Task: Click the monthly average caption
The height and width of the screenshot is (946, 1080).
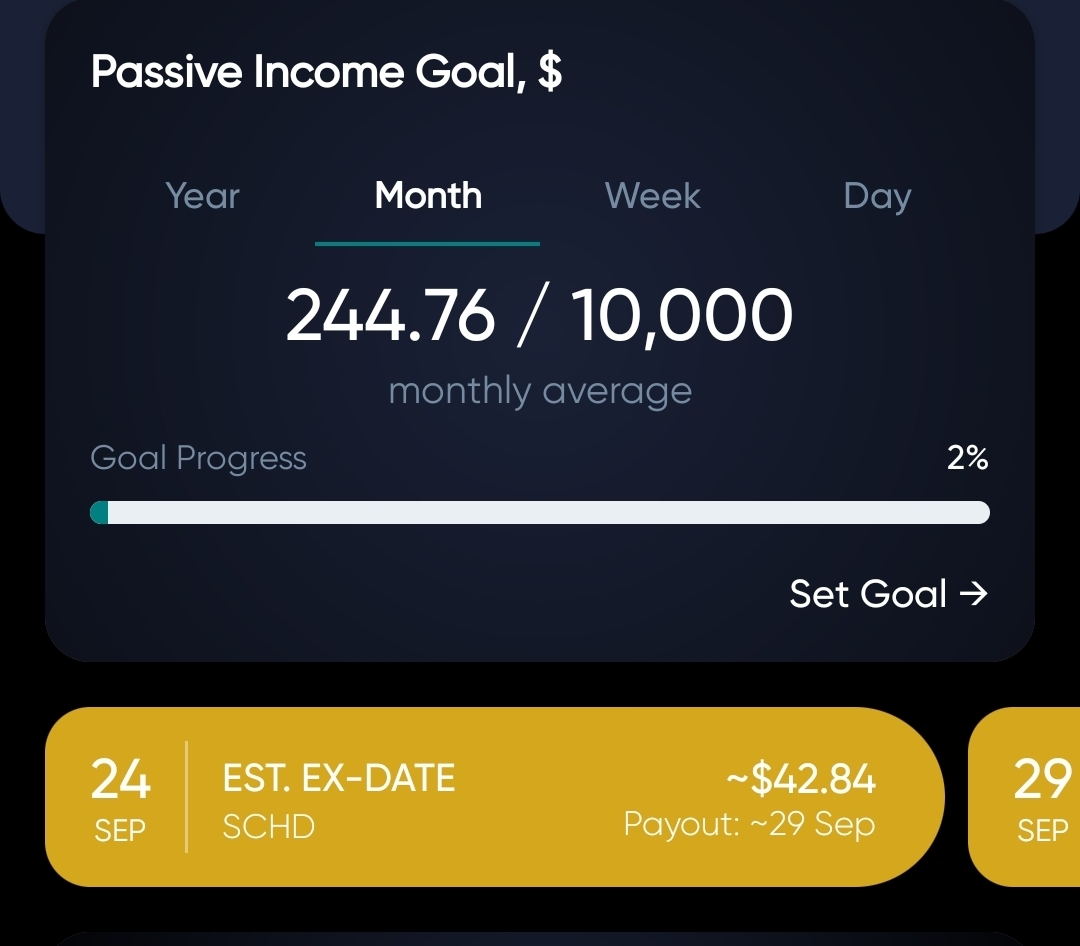Action: coord(540,392)
